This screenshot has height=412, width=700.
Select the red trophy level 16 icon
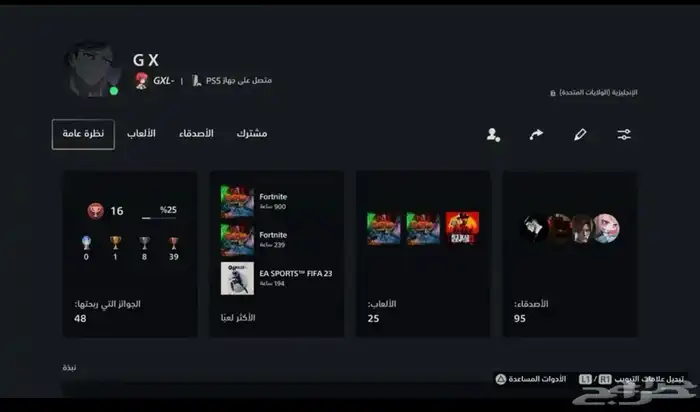[96, 211]
